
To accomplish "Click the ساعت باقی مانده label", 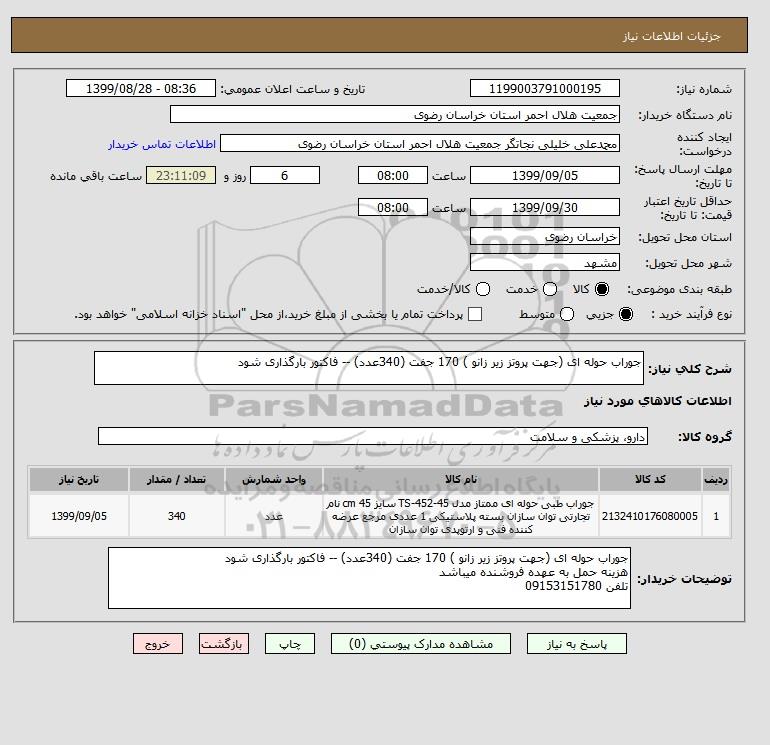I will click(x=96, y=176).
